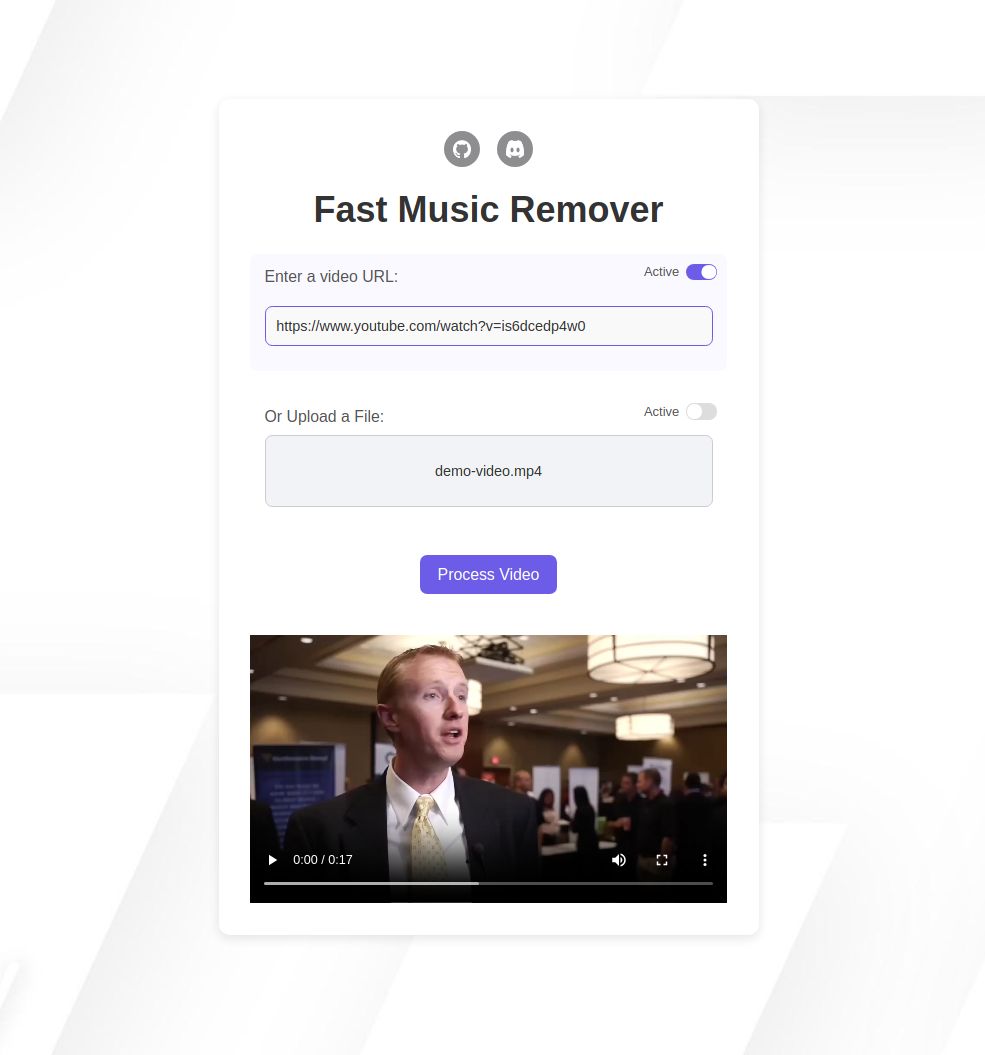The image size is (985, 1055).
Task: Select the YouTube URL input field
Action: [x=488, y=325]
